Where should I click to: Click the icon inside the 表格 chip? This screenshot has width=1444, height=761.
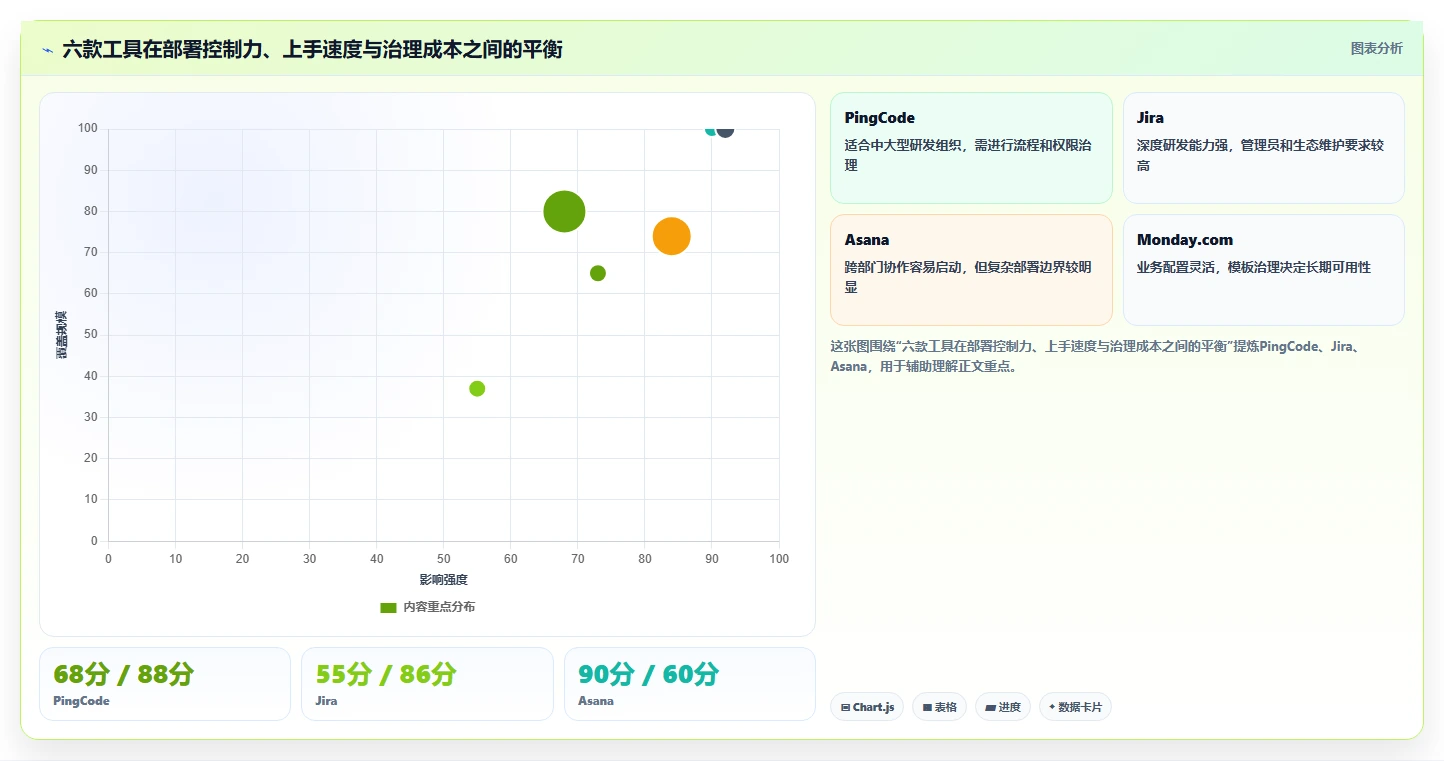pos(927,707)
